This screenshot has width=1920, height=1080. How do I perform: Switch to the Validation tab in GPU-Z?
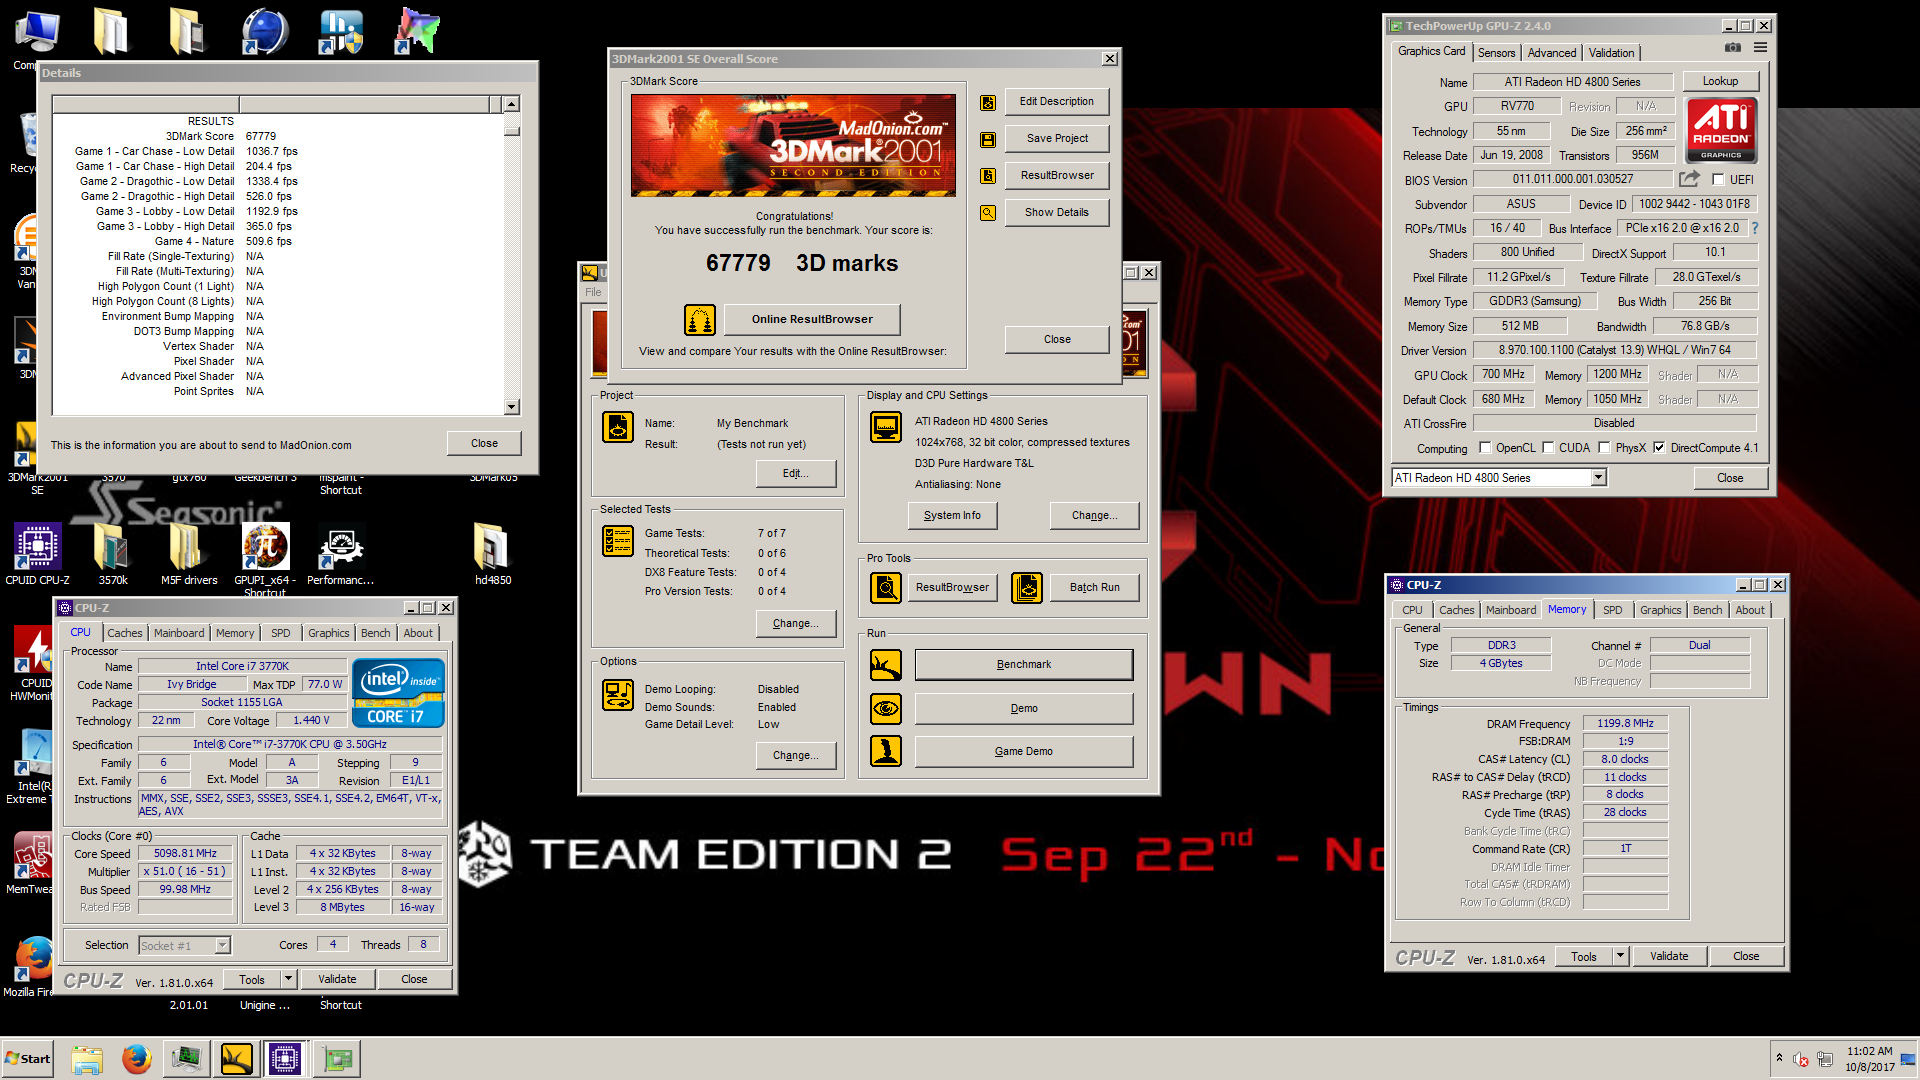click(1611, 53)
